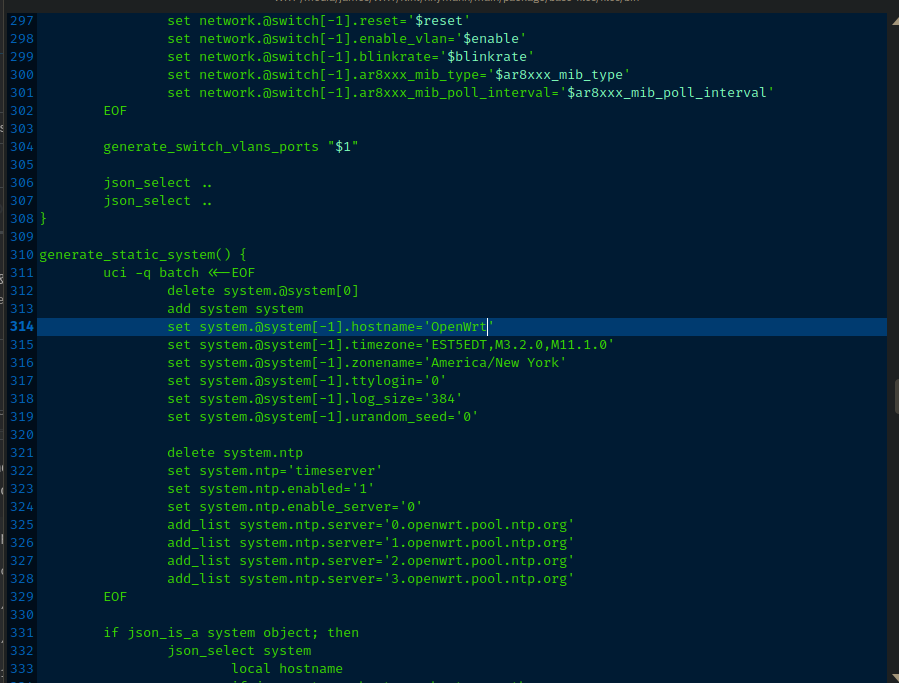The width and height of the screenshot is (899, 683).
Task: Click line number 310 beside generate_static_system
Action: pos(22,255)
